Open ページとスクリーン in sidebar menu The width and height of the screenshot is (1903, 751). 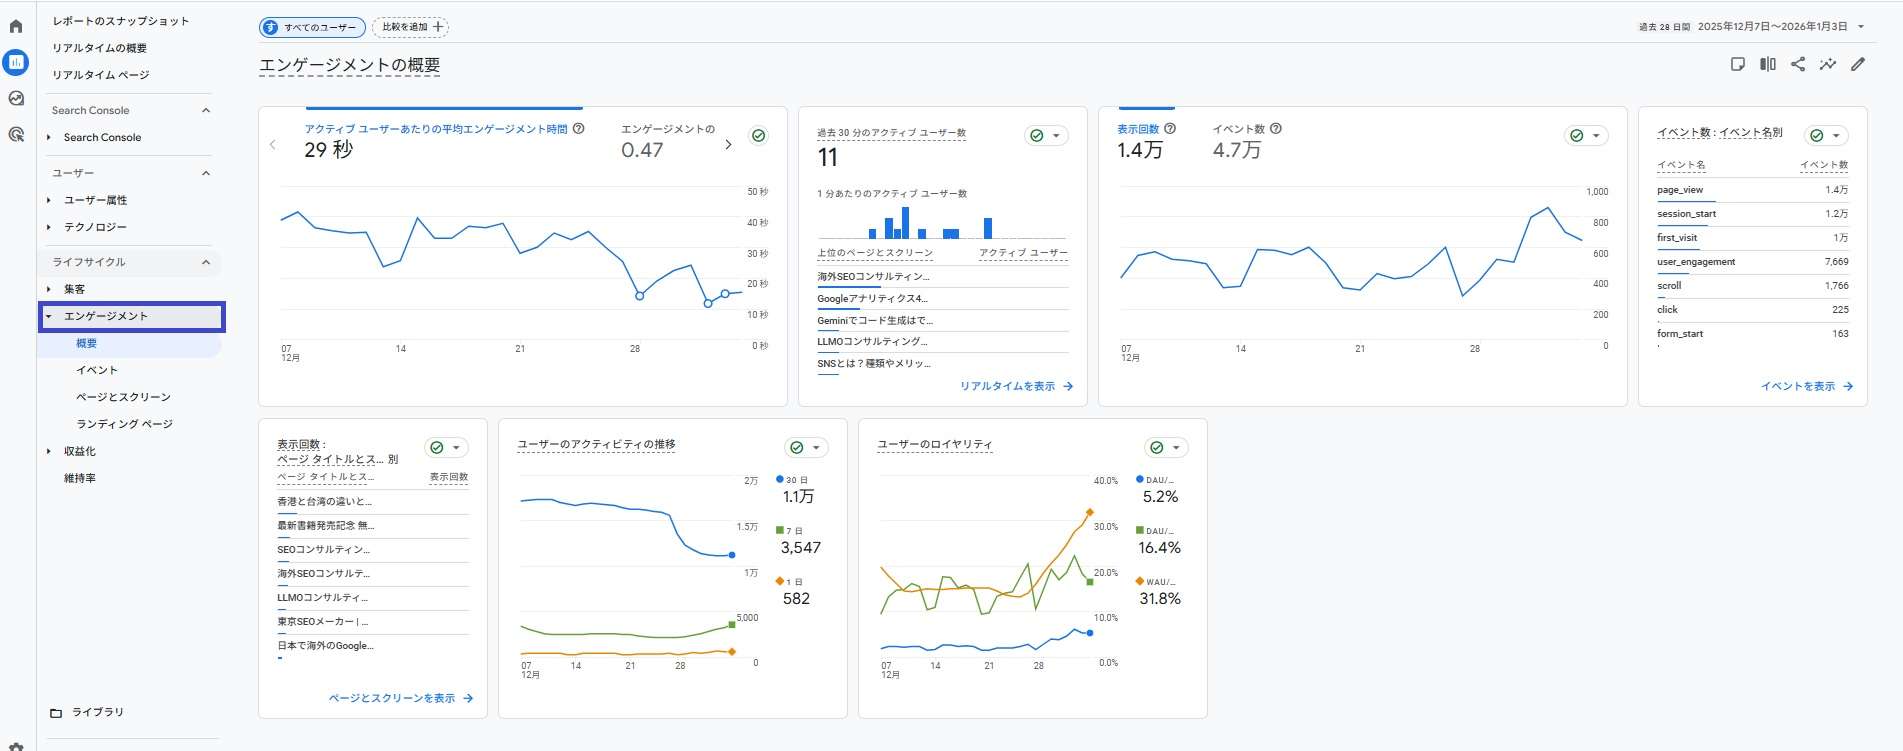(x=123, y=397)
